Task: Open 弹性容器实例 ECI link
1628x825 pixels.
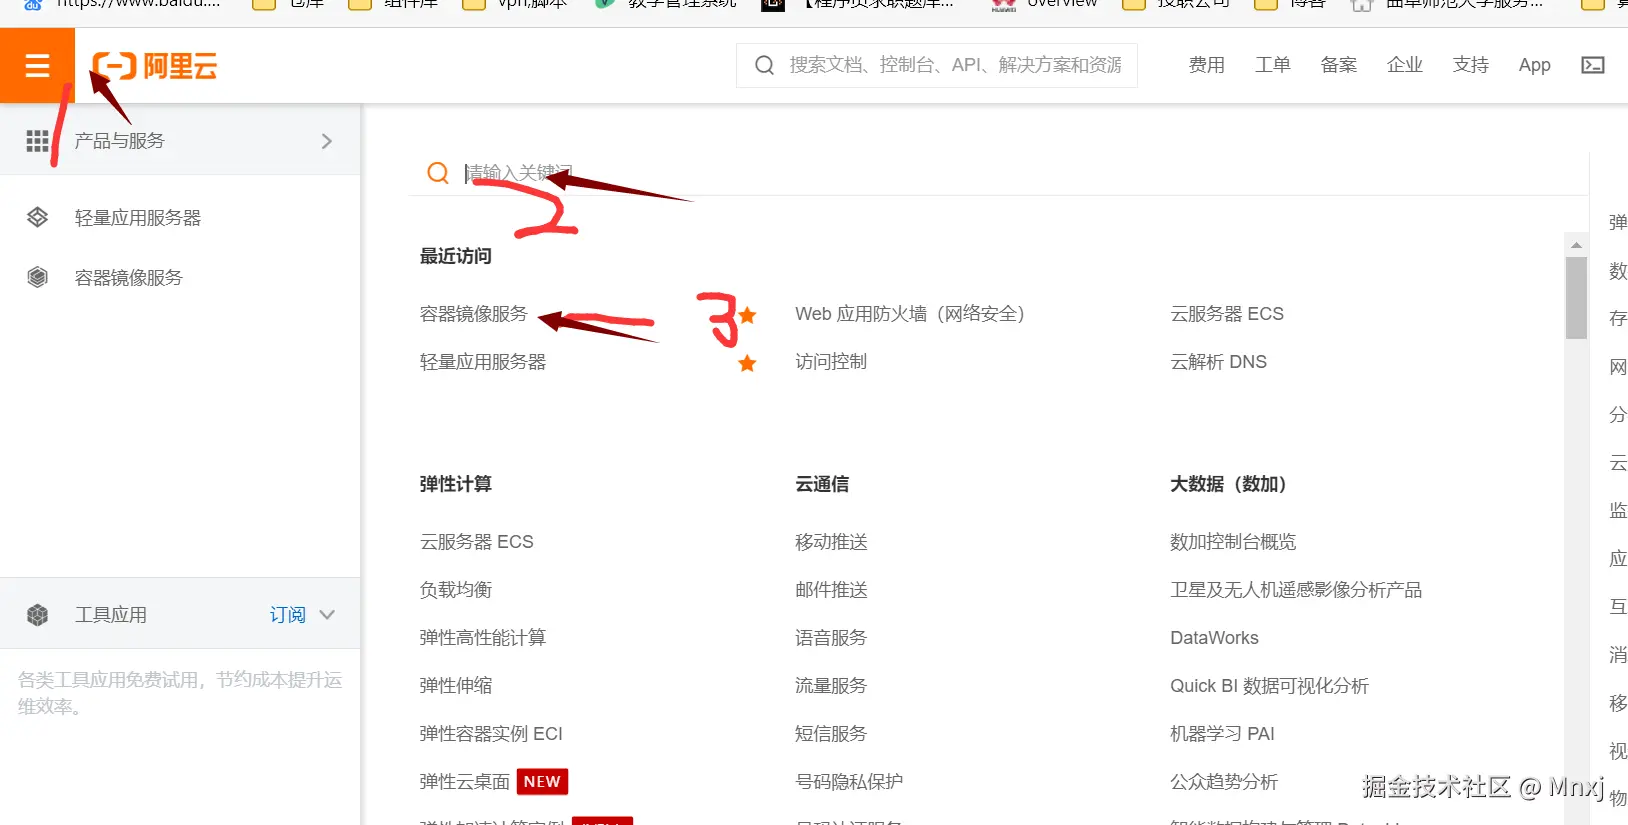Action: (x=491, y=734)
